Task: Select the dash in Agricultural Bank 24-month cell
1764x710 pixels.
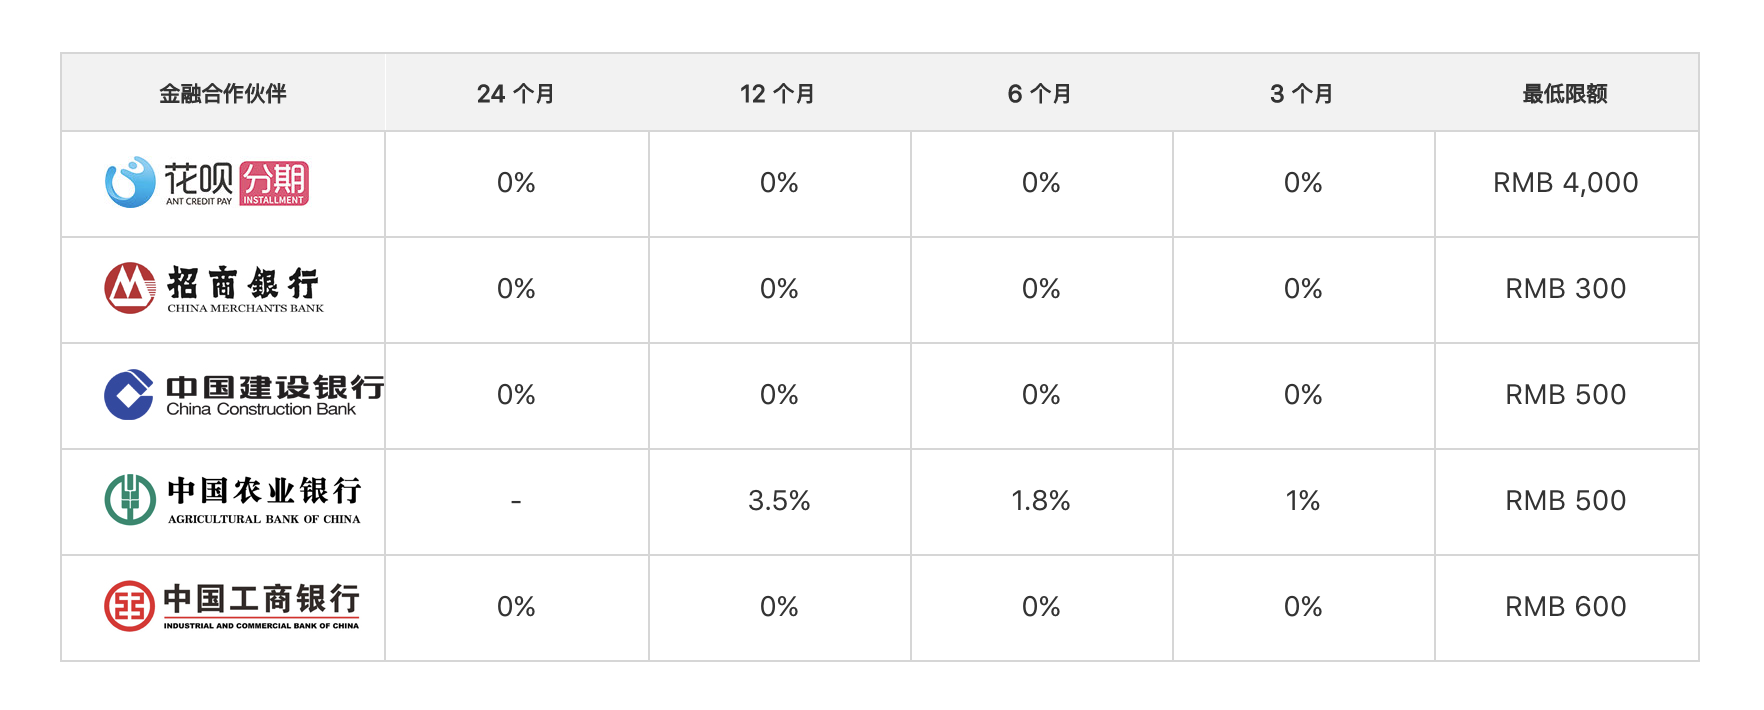Action: [x=516, y=501]
